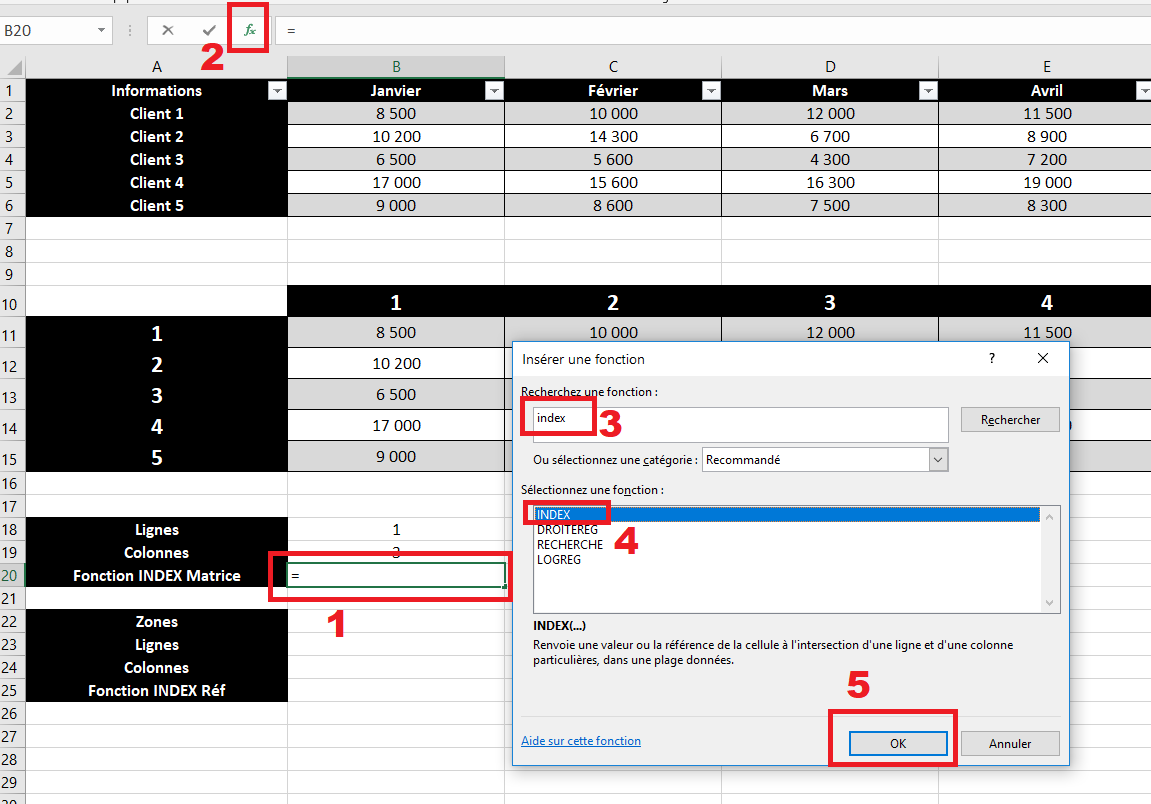Open the Janvier column filter dropdown
Image resolution: width=1151 pixels, height=804 pixels.
[x=494, y=91]
